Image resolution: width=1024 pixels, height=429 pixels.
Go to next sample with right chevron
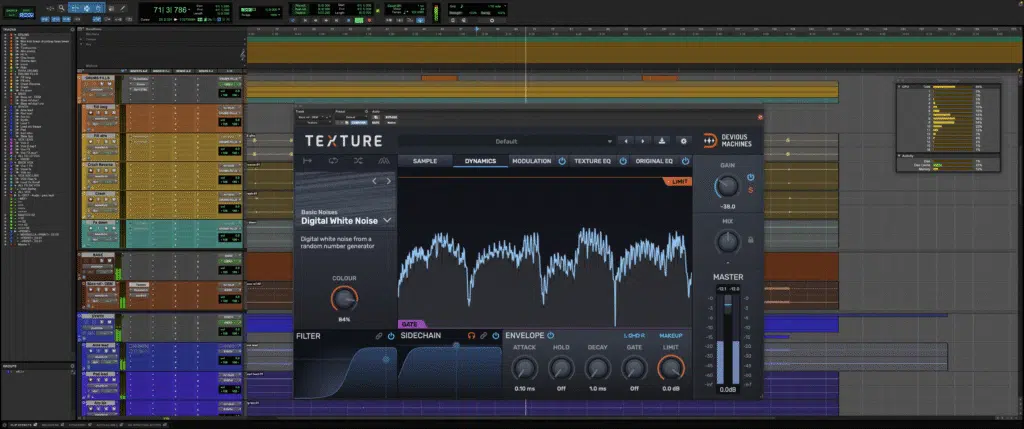point(389,181)
